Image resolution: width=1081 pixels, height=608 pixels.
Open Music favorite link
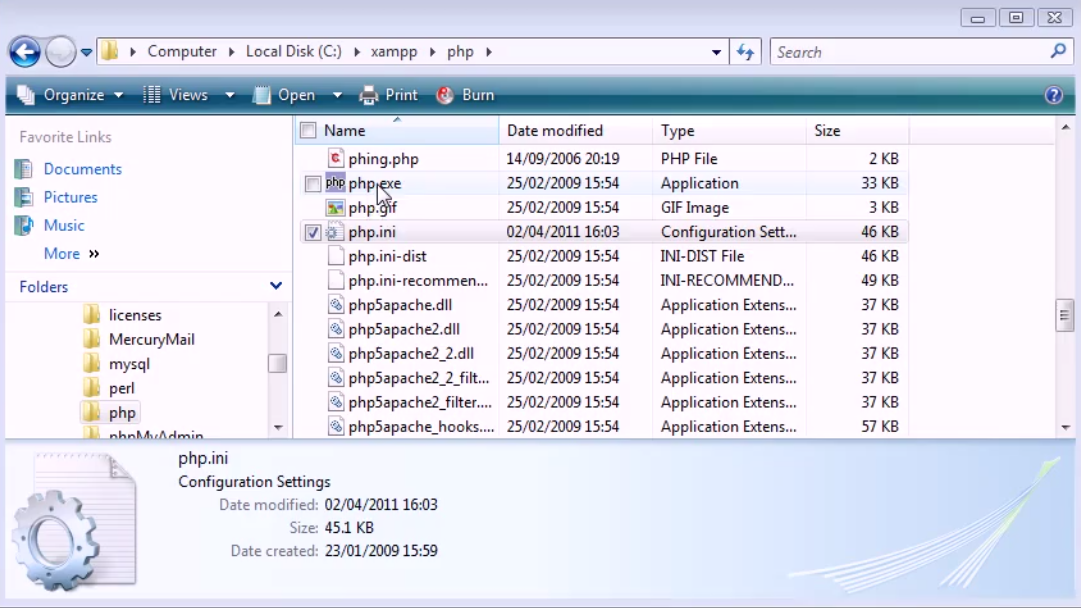point(63,225)
